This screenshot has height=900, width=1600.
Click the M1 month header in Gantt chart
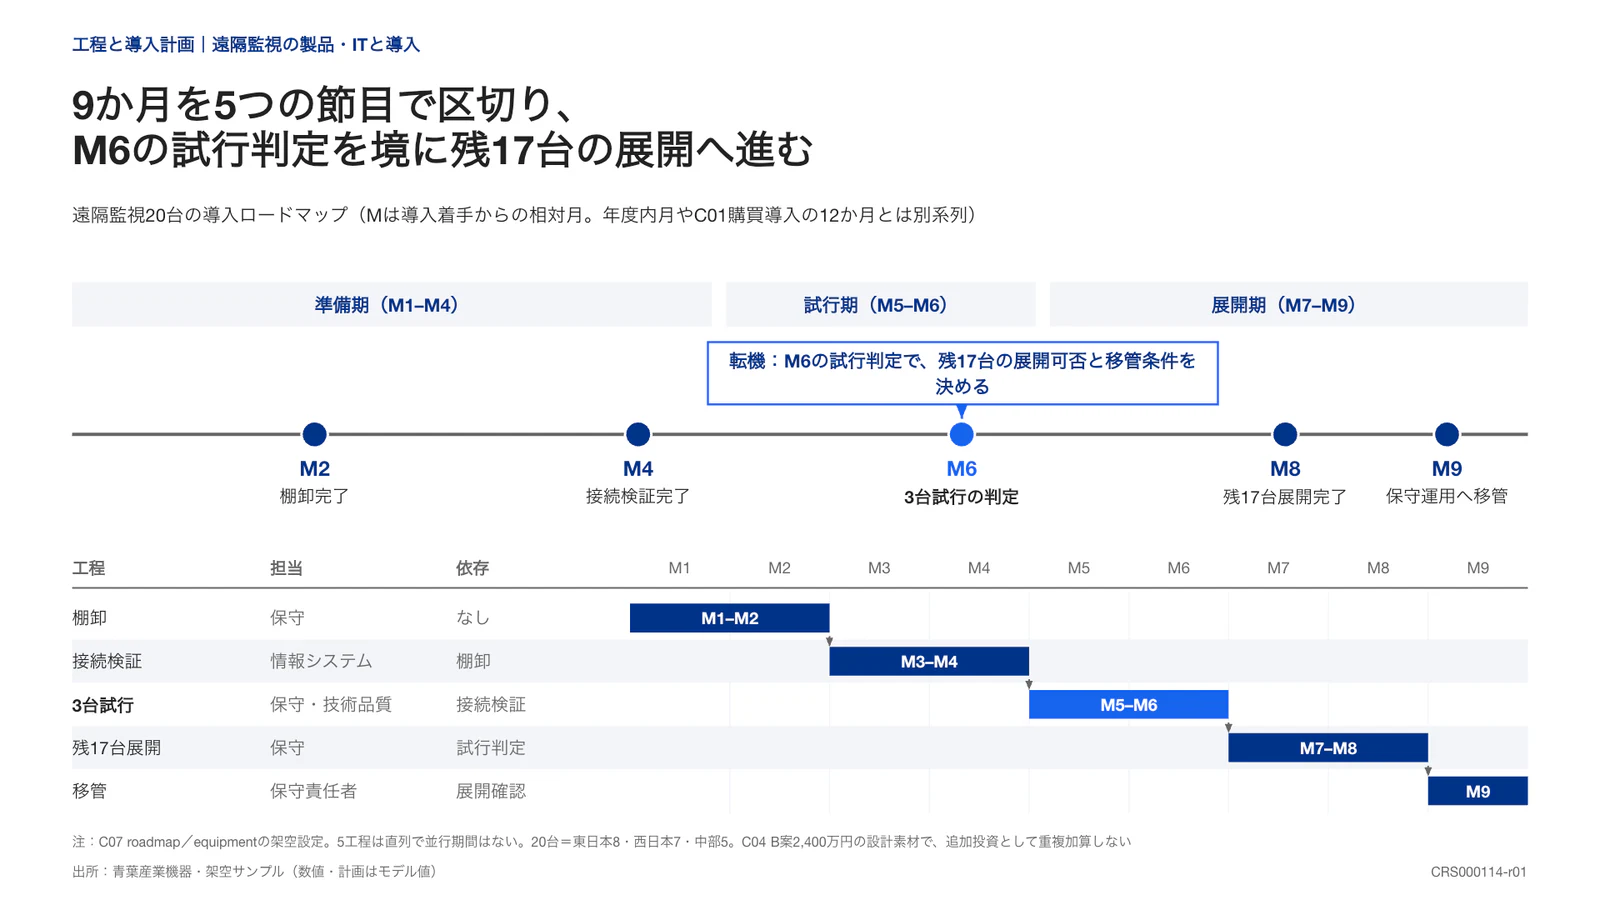tap(679, 568)
